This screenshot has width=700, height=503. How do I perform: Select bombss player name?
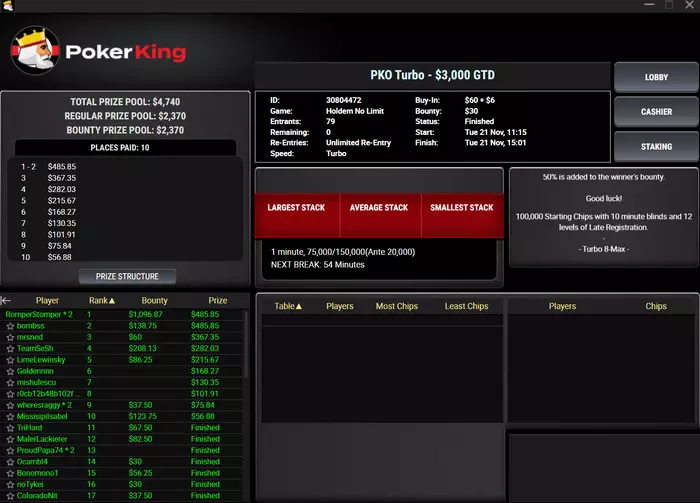(x=30, y=326)
